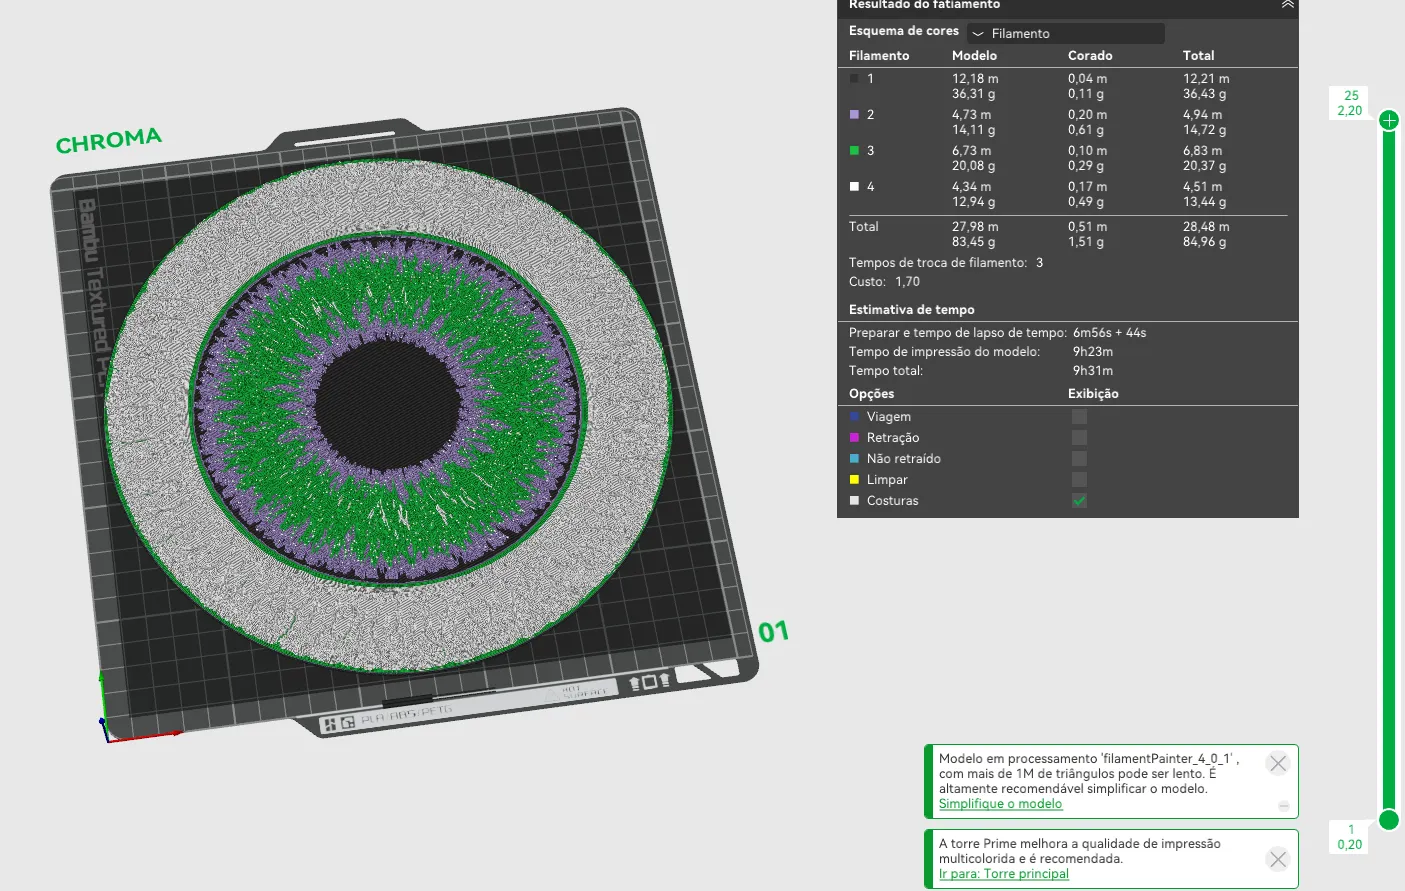The height and width of the screenshot is (891, 1405).
Task: Click filament 4 white color swatch
Action: 854,186
